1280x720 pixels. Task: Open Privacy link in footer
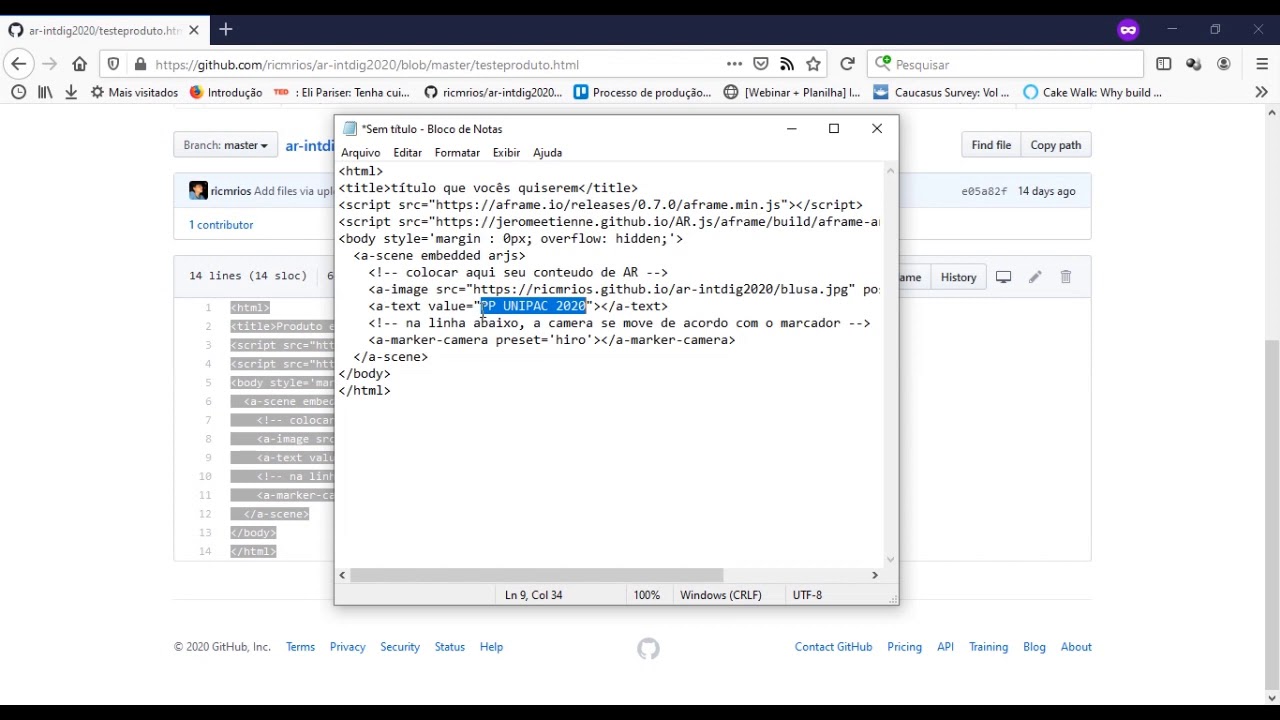[x=347, y=647]
